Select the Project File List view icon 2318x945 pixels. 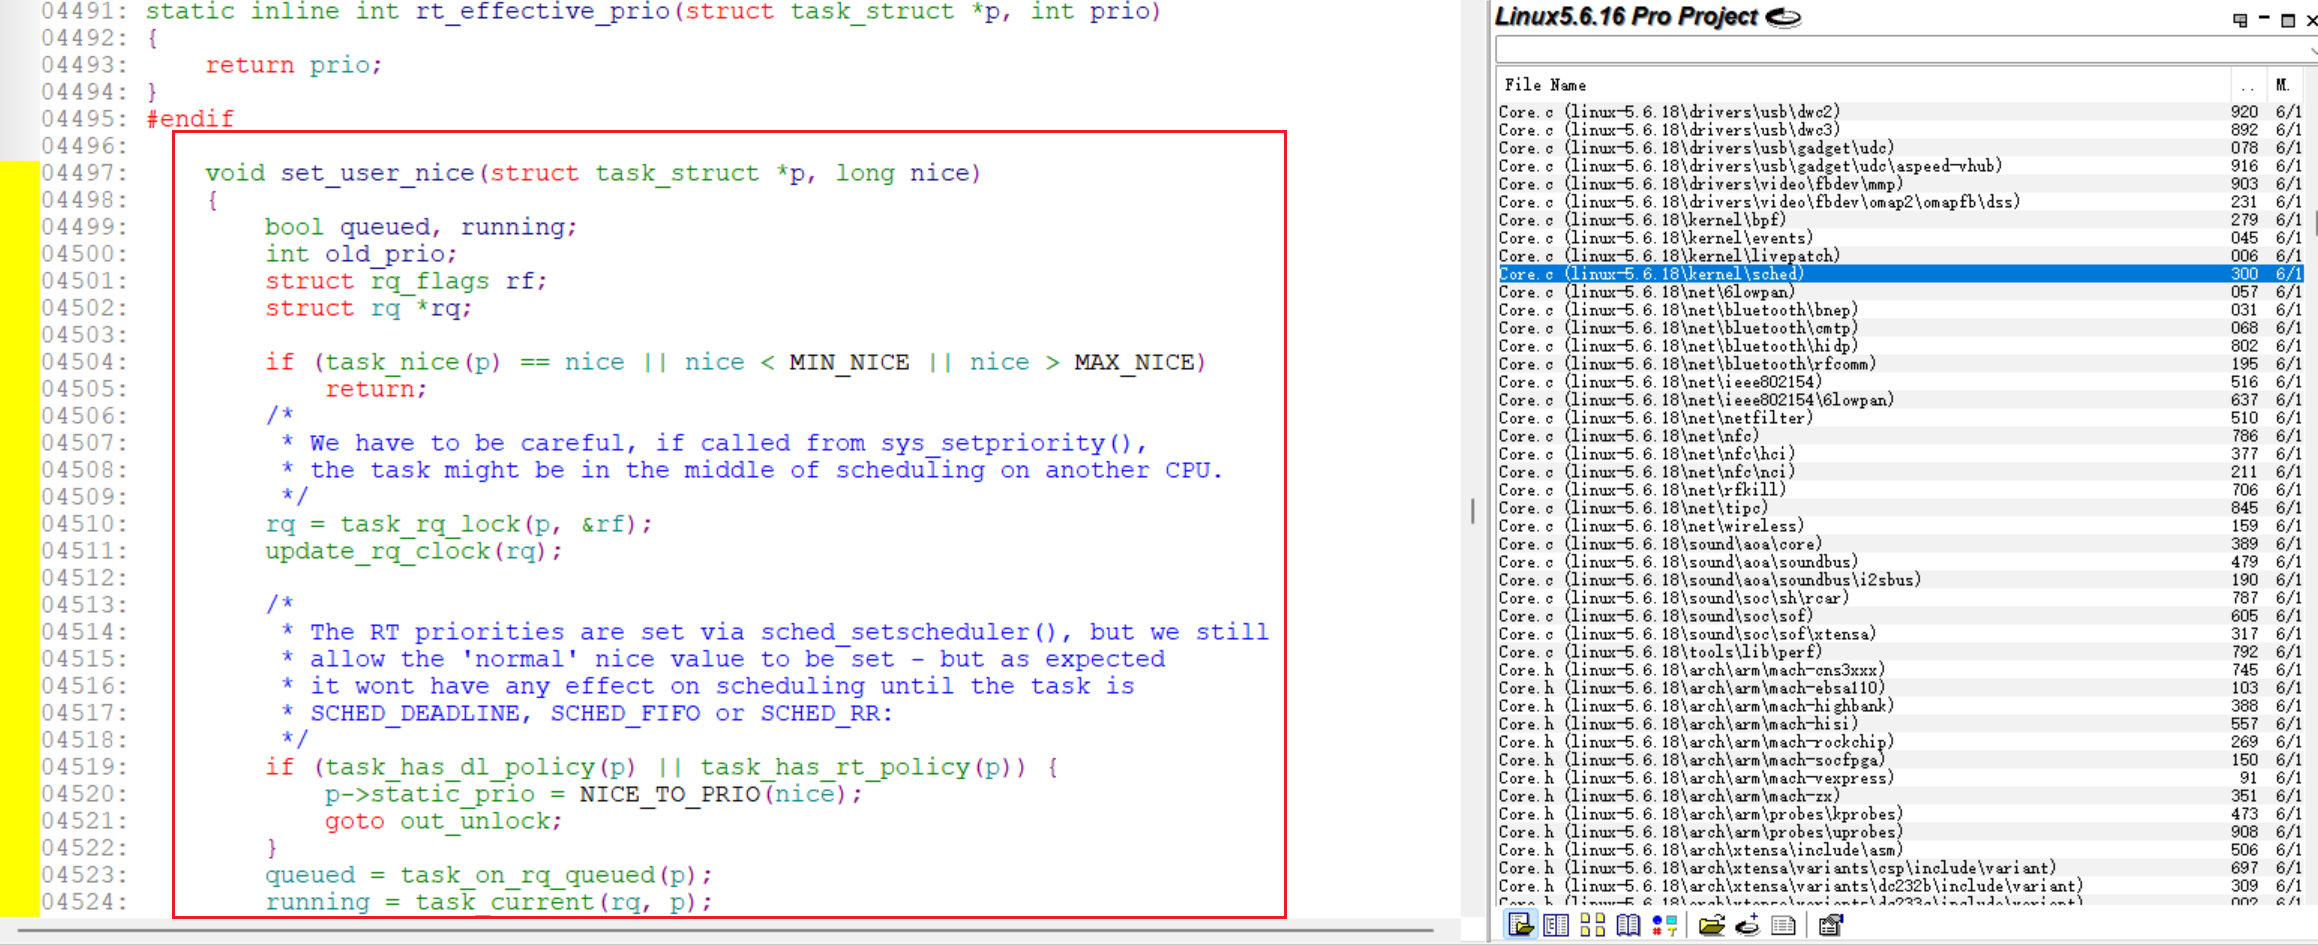point(1520,925)
